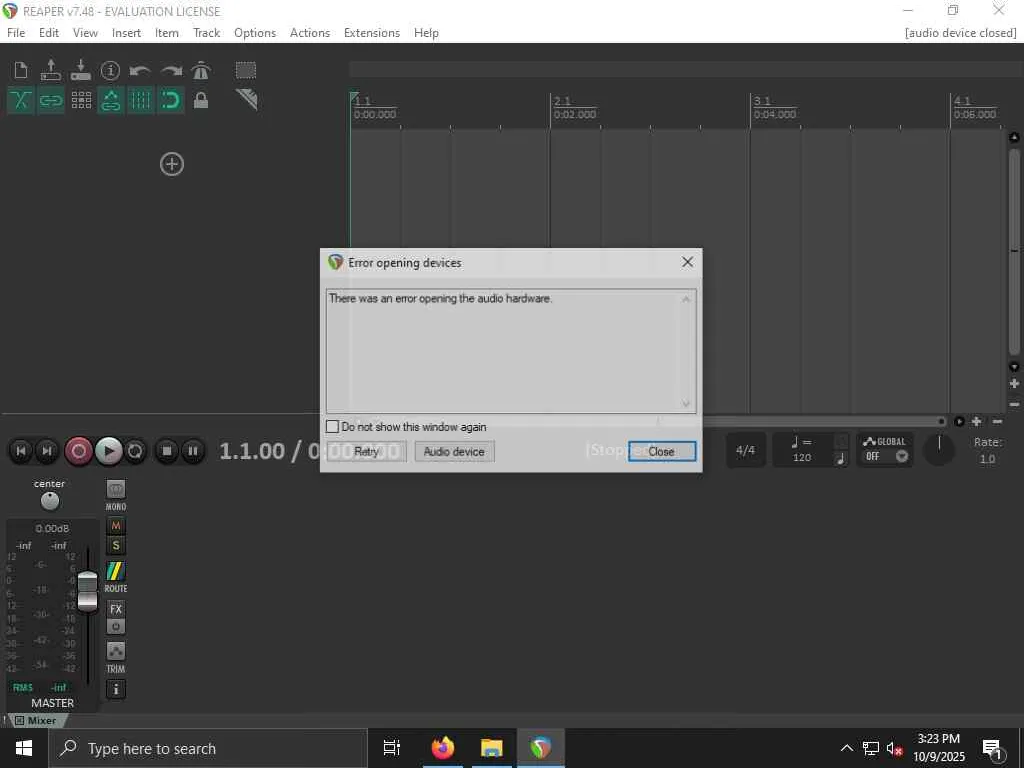Viewport: 1024px width, 768px height.
Task: Click the playback Rate knob
Action: [x=939, y=449]
